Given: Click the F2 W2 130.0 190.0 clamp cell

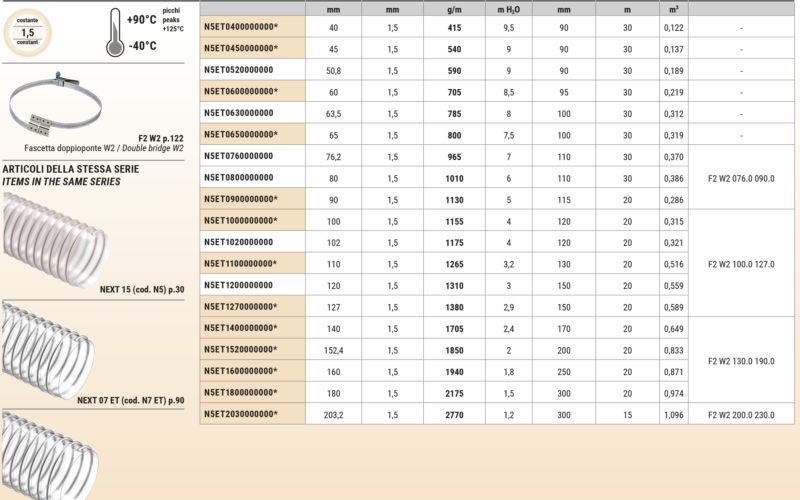Looking at the screenshot, I should tap(741, 361).
